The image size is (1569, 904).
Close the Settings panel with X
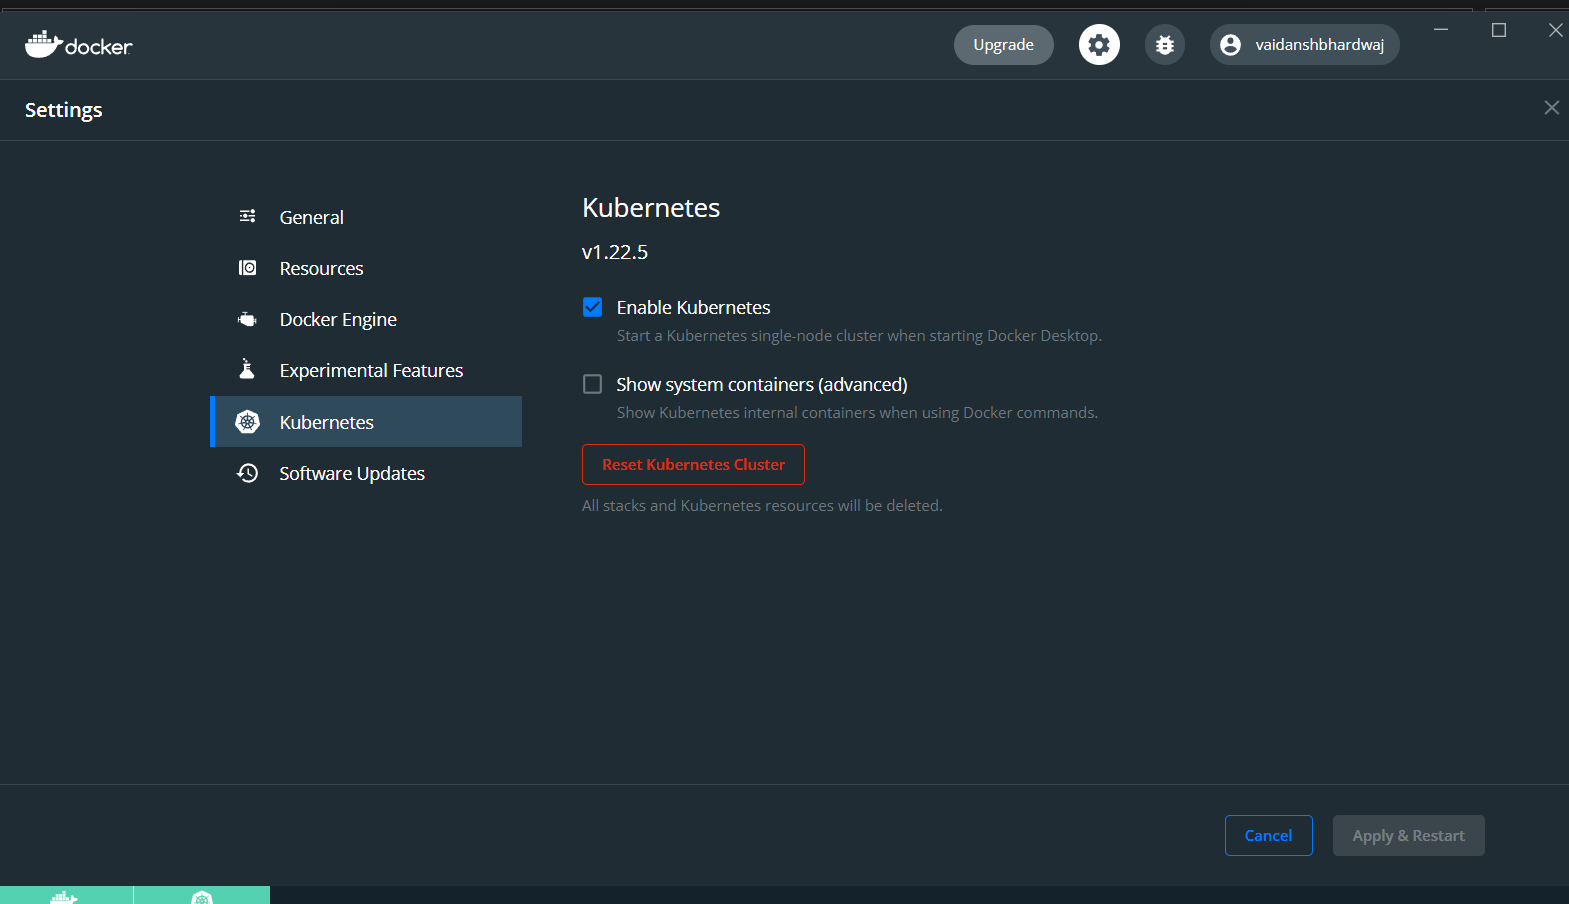point(1551,107)
